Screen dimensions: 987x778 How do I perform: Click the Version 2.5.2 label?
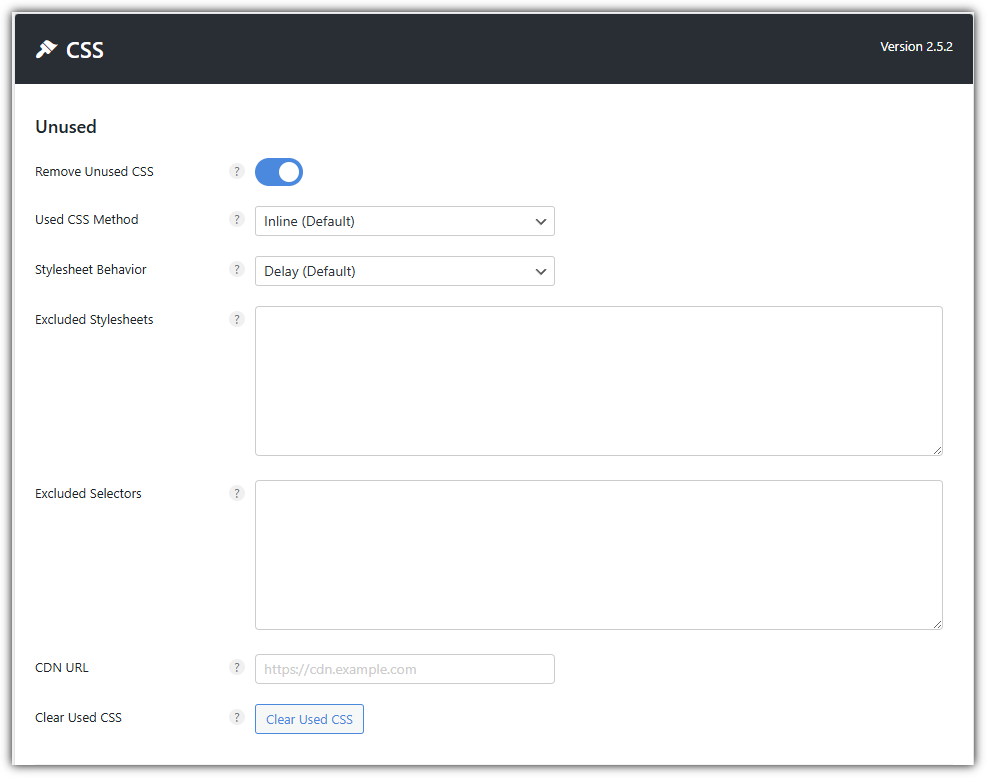point(916,46)
